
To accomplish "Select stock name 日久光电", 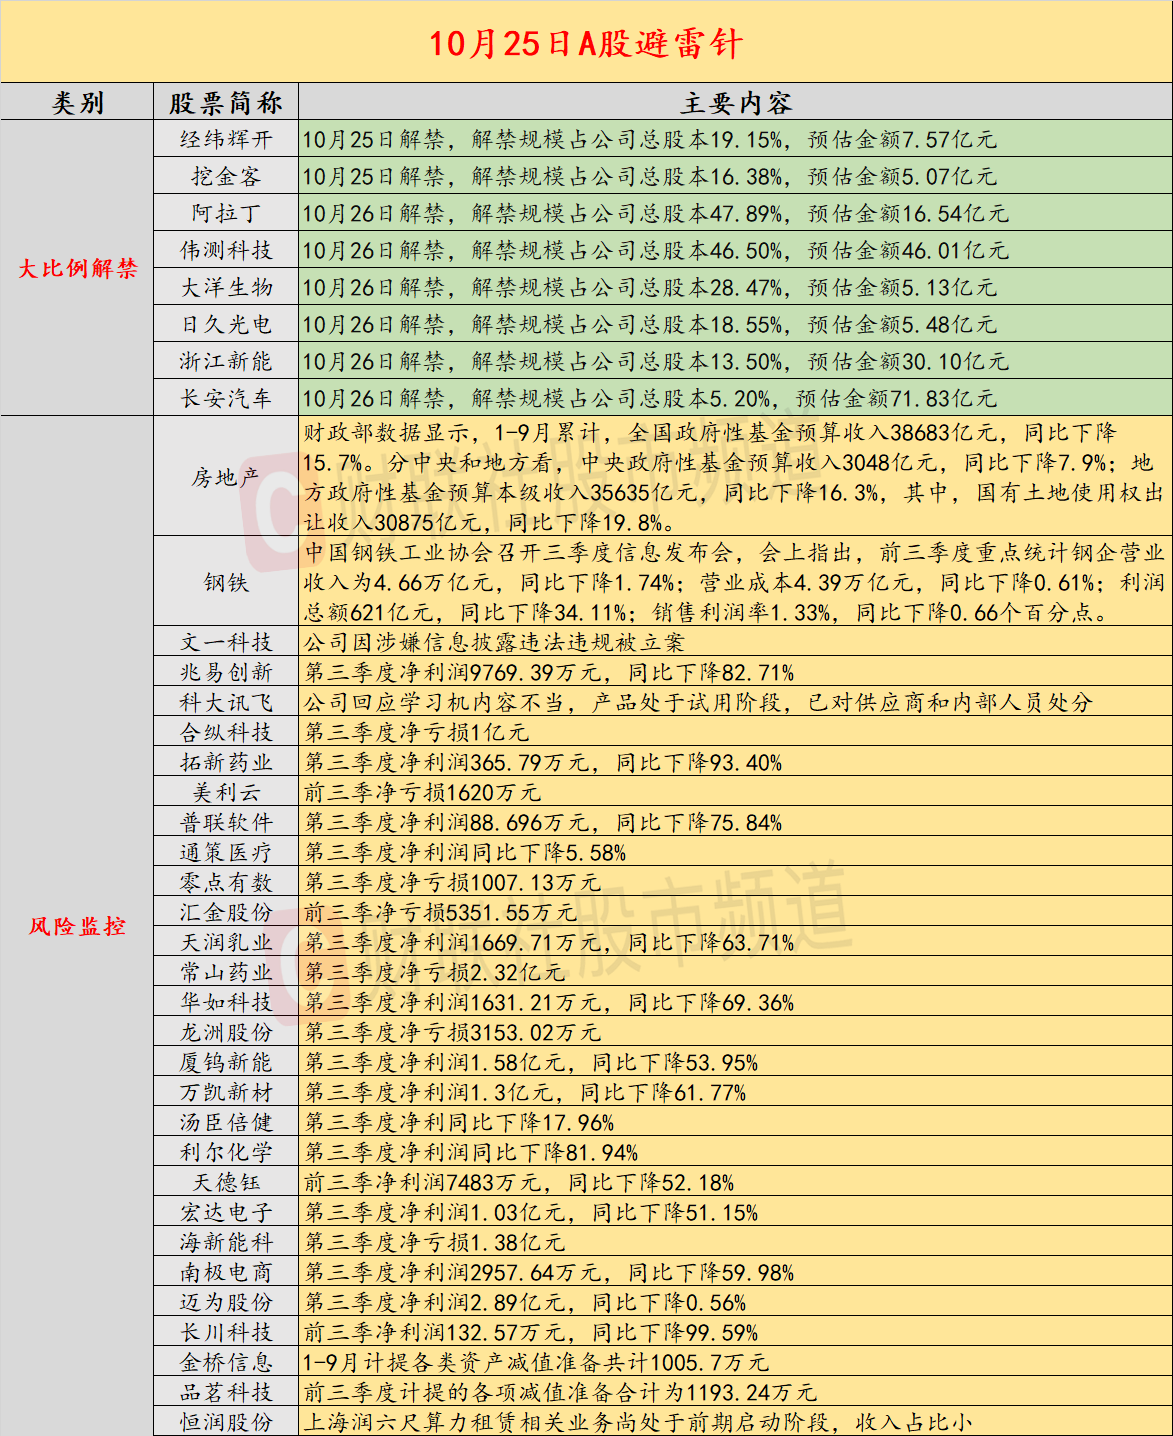I will [x=226, y=324].
